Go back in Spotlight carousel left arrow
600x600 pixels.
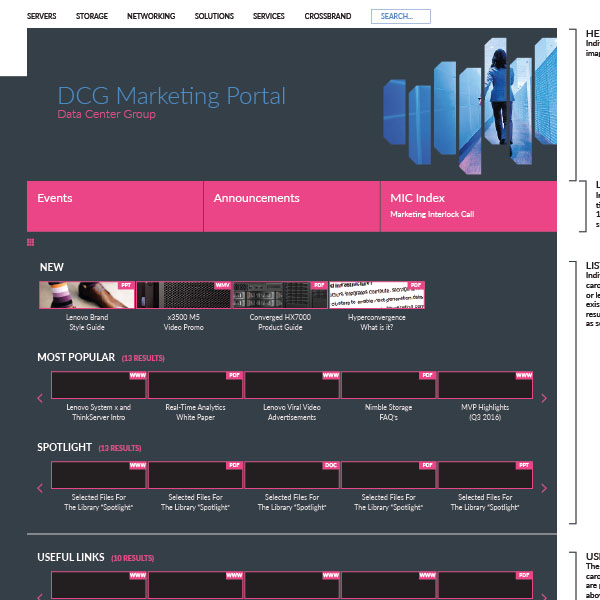click(x=40, y=488)
